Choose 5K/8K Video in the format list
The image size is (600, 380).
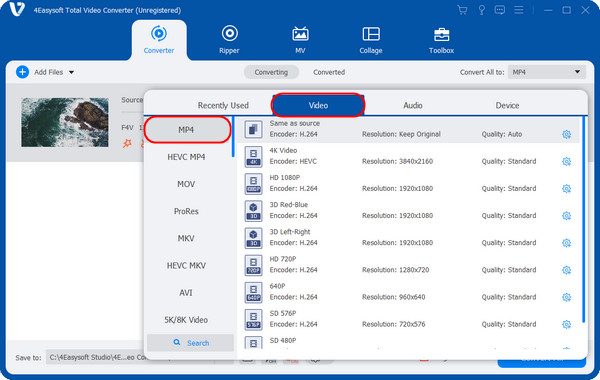pyautogui.click(x=186, y=320)
